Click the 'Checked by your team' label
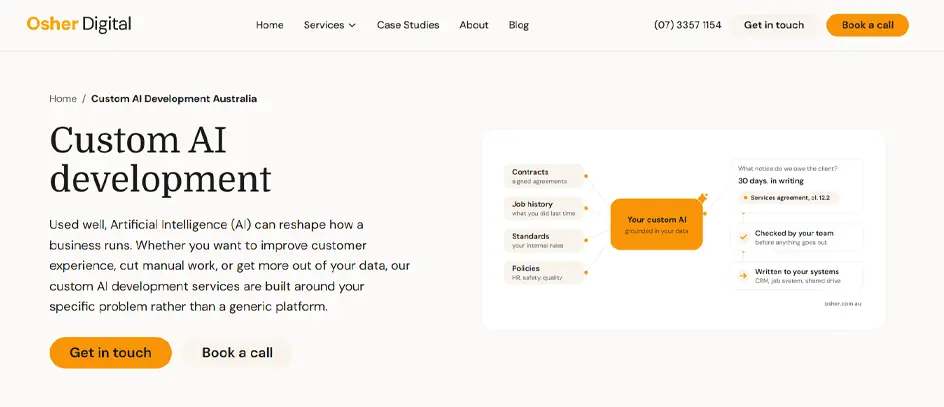This screenshot has width=944, height=407. pyautogui.click(x=794, y=233)
